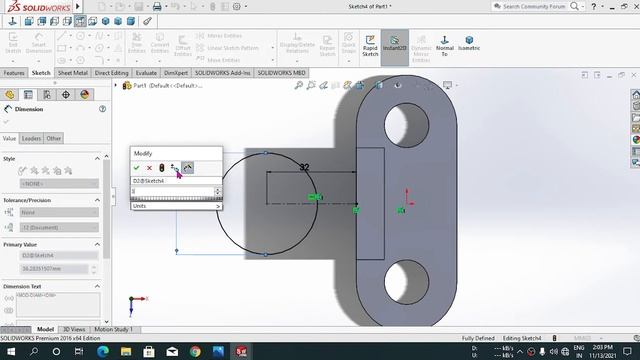Click the Zoom to Fit magnifier icon
Screen dimensions: 640x360
click(299, 85)
